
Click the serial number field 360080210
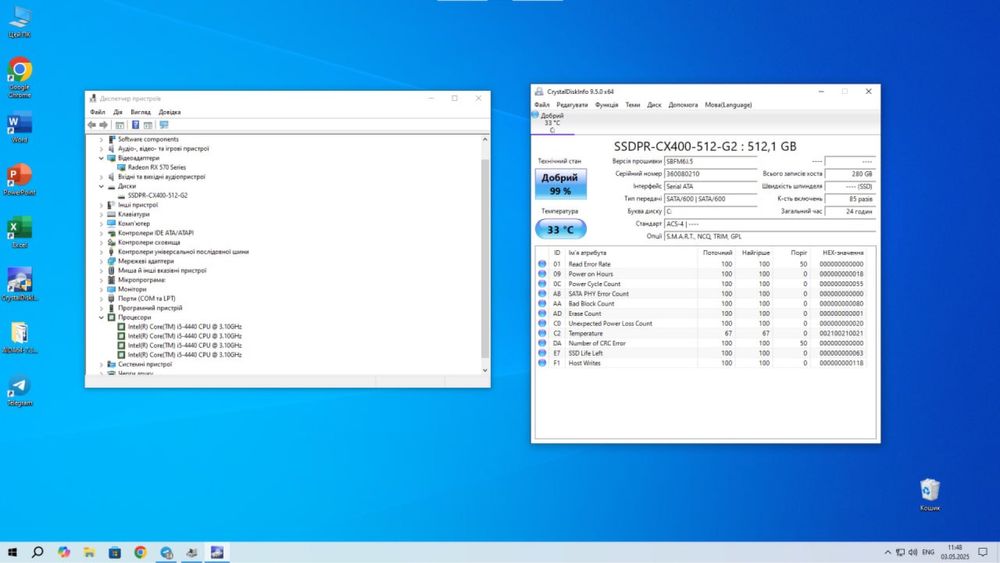pyautogui.click(x=711, y=173)
